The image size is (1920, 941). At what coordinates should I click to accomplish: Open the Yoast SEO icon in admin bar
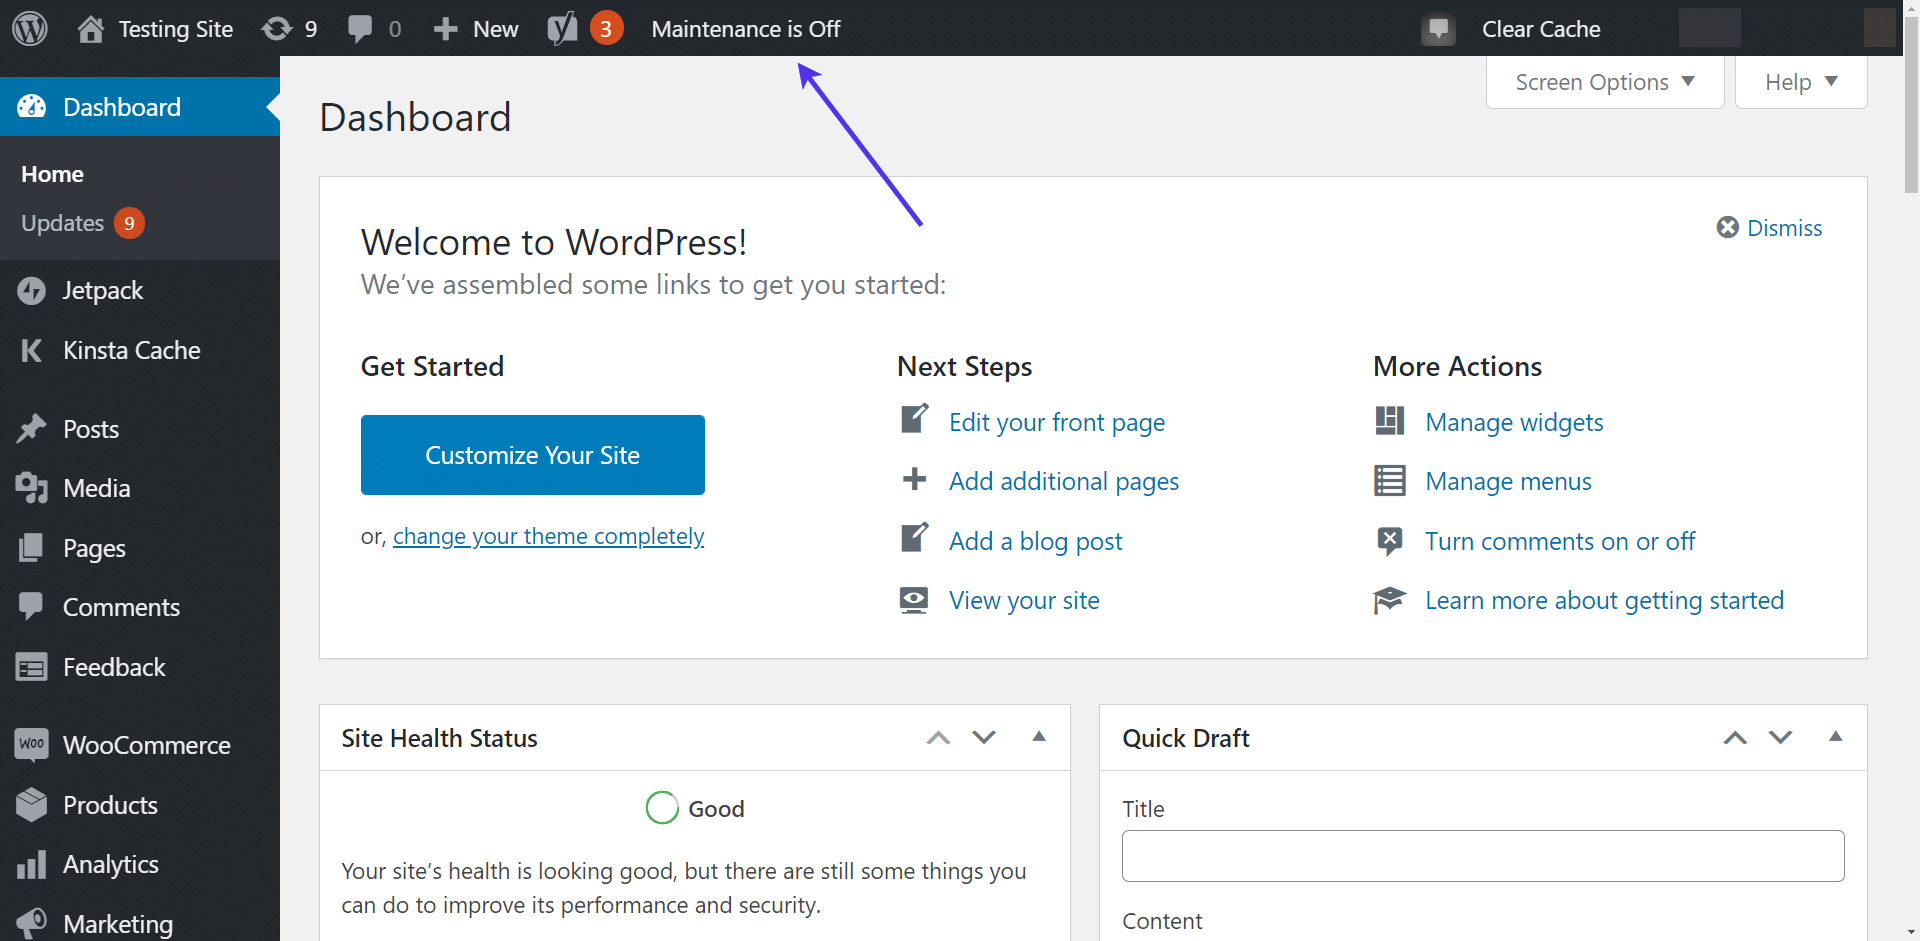[563, 28]
